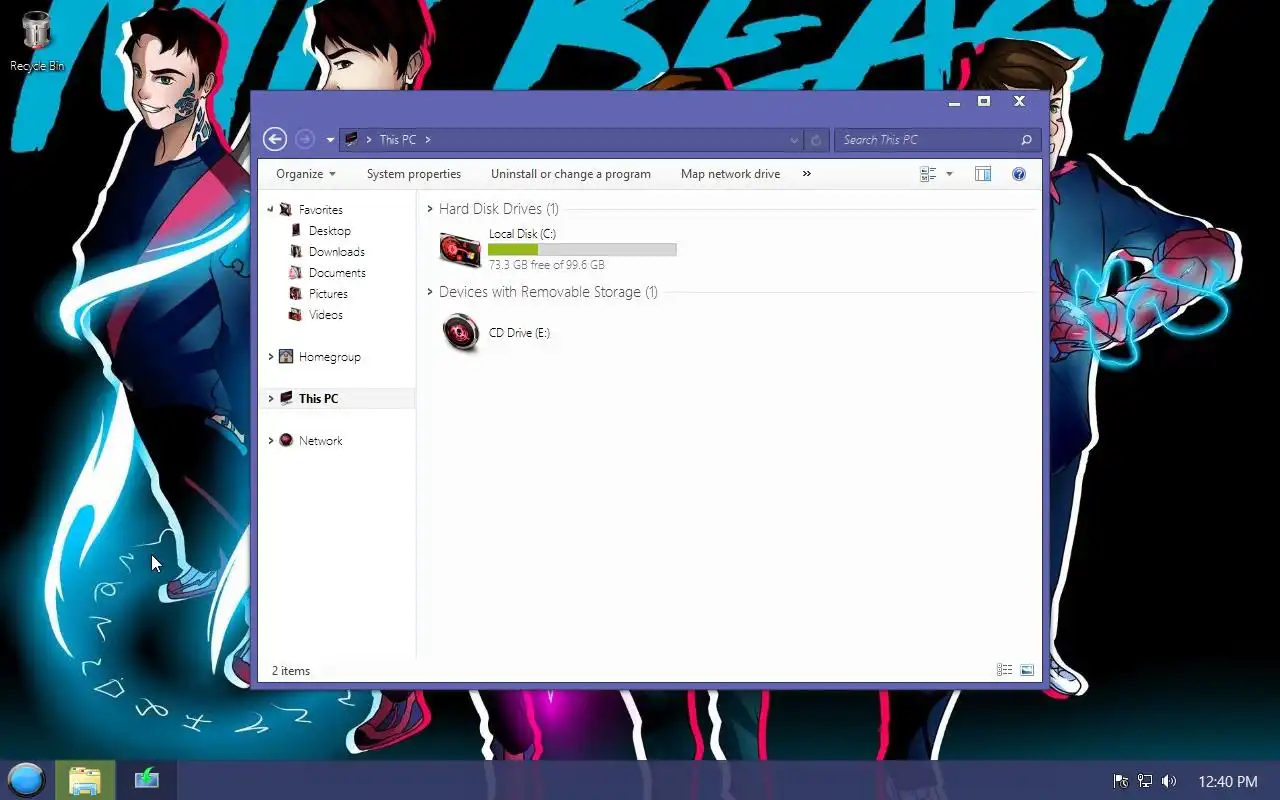Open the recent locations dropdown arrow
This screenshot has height=800, width=1280.
330,140
